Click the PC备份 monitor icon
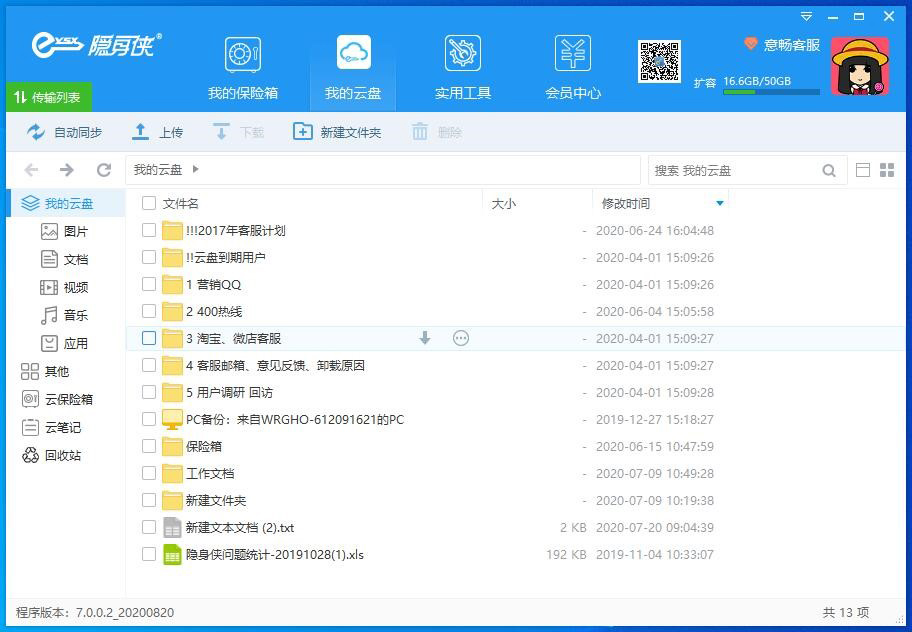912x632 pixels. (x=172, y=419)
